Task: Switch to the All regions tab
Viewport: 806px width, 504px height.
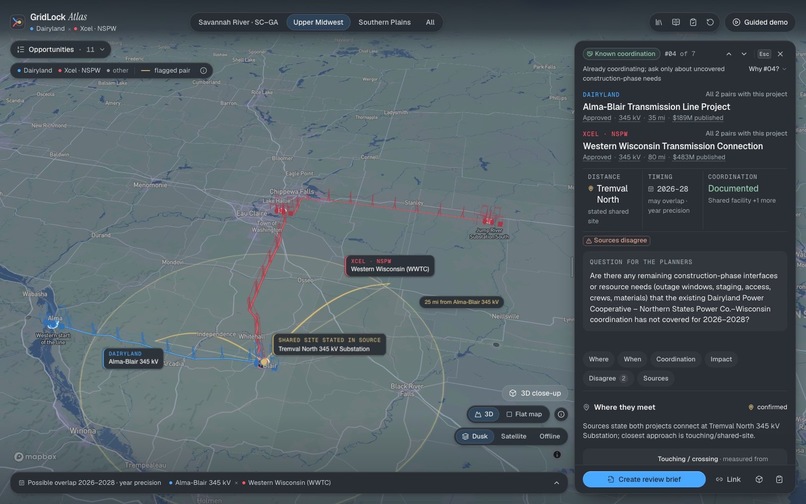Action: [x=430, y=22]
